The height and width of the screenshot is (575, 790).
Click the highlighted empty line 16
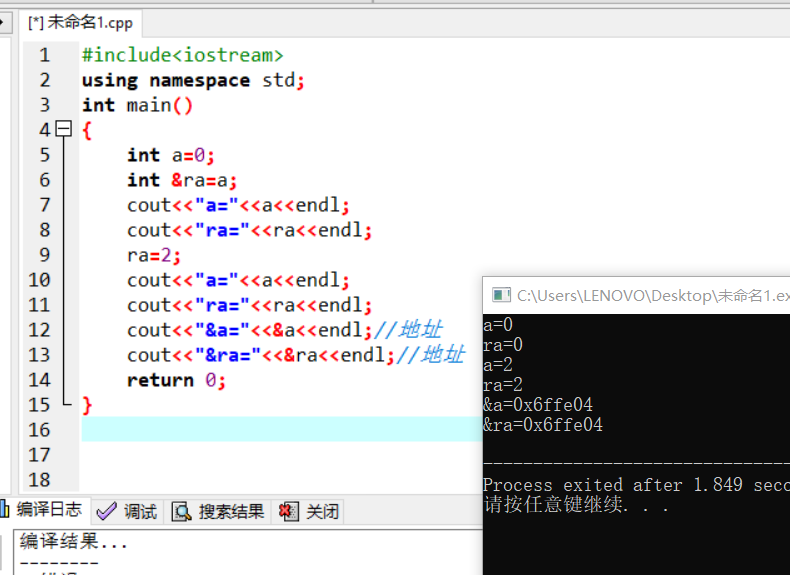point(282,429)
